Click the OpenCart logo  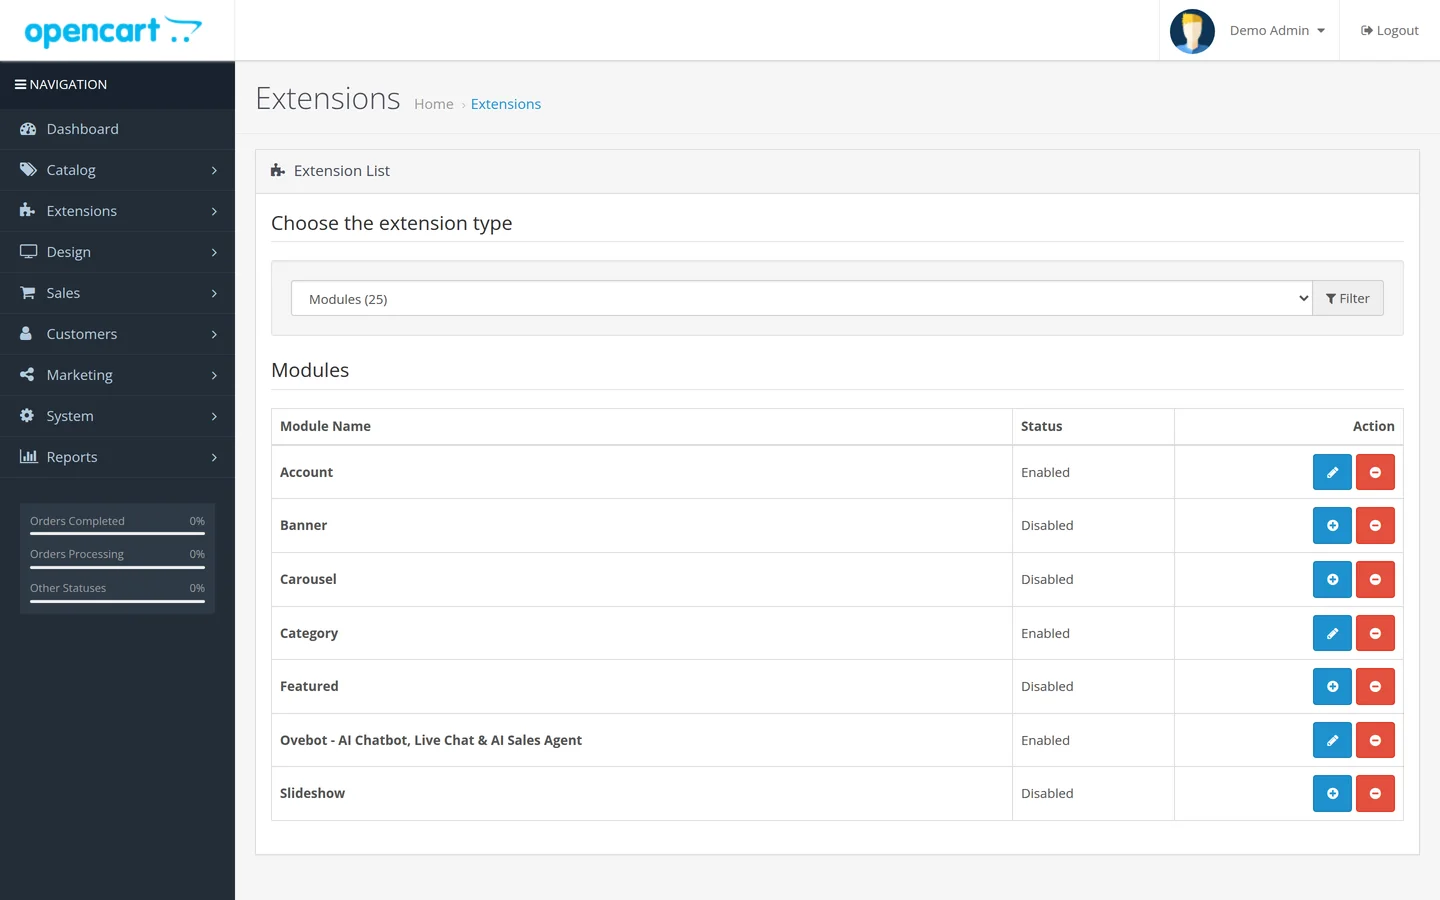[x=113, y=31]
